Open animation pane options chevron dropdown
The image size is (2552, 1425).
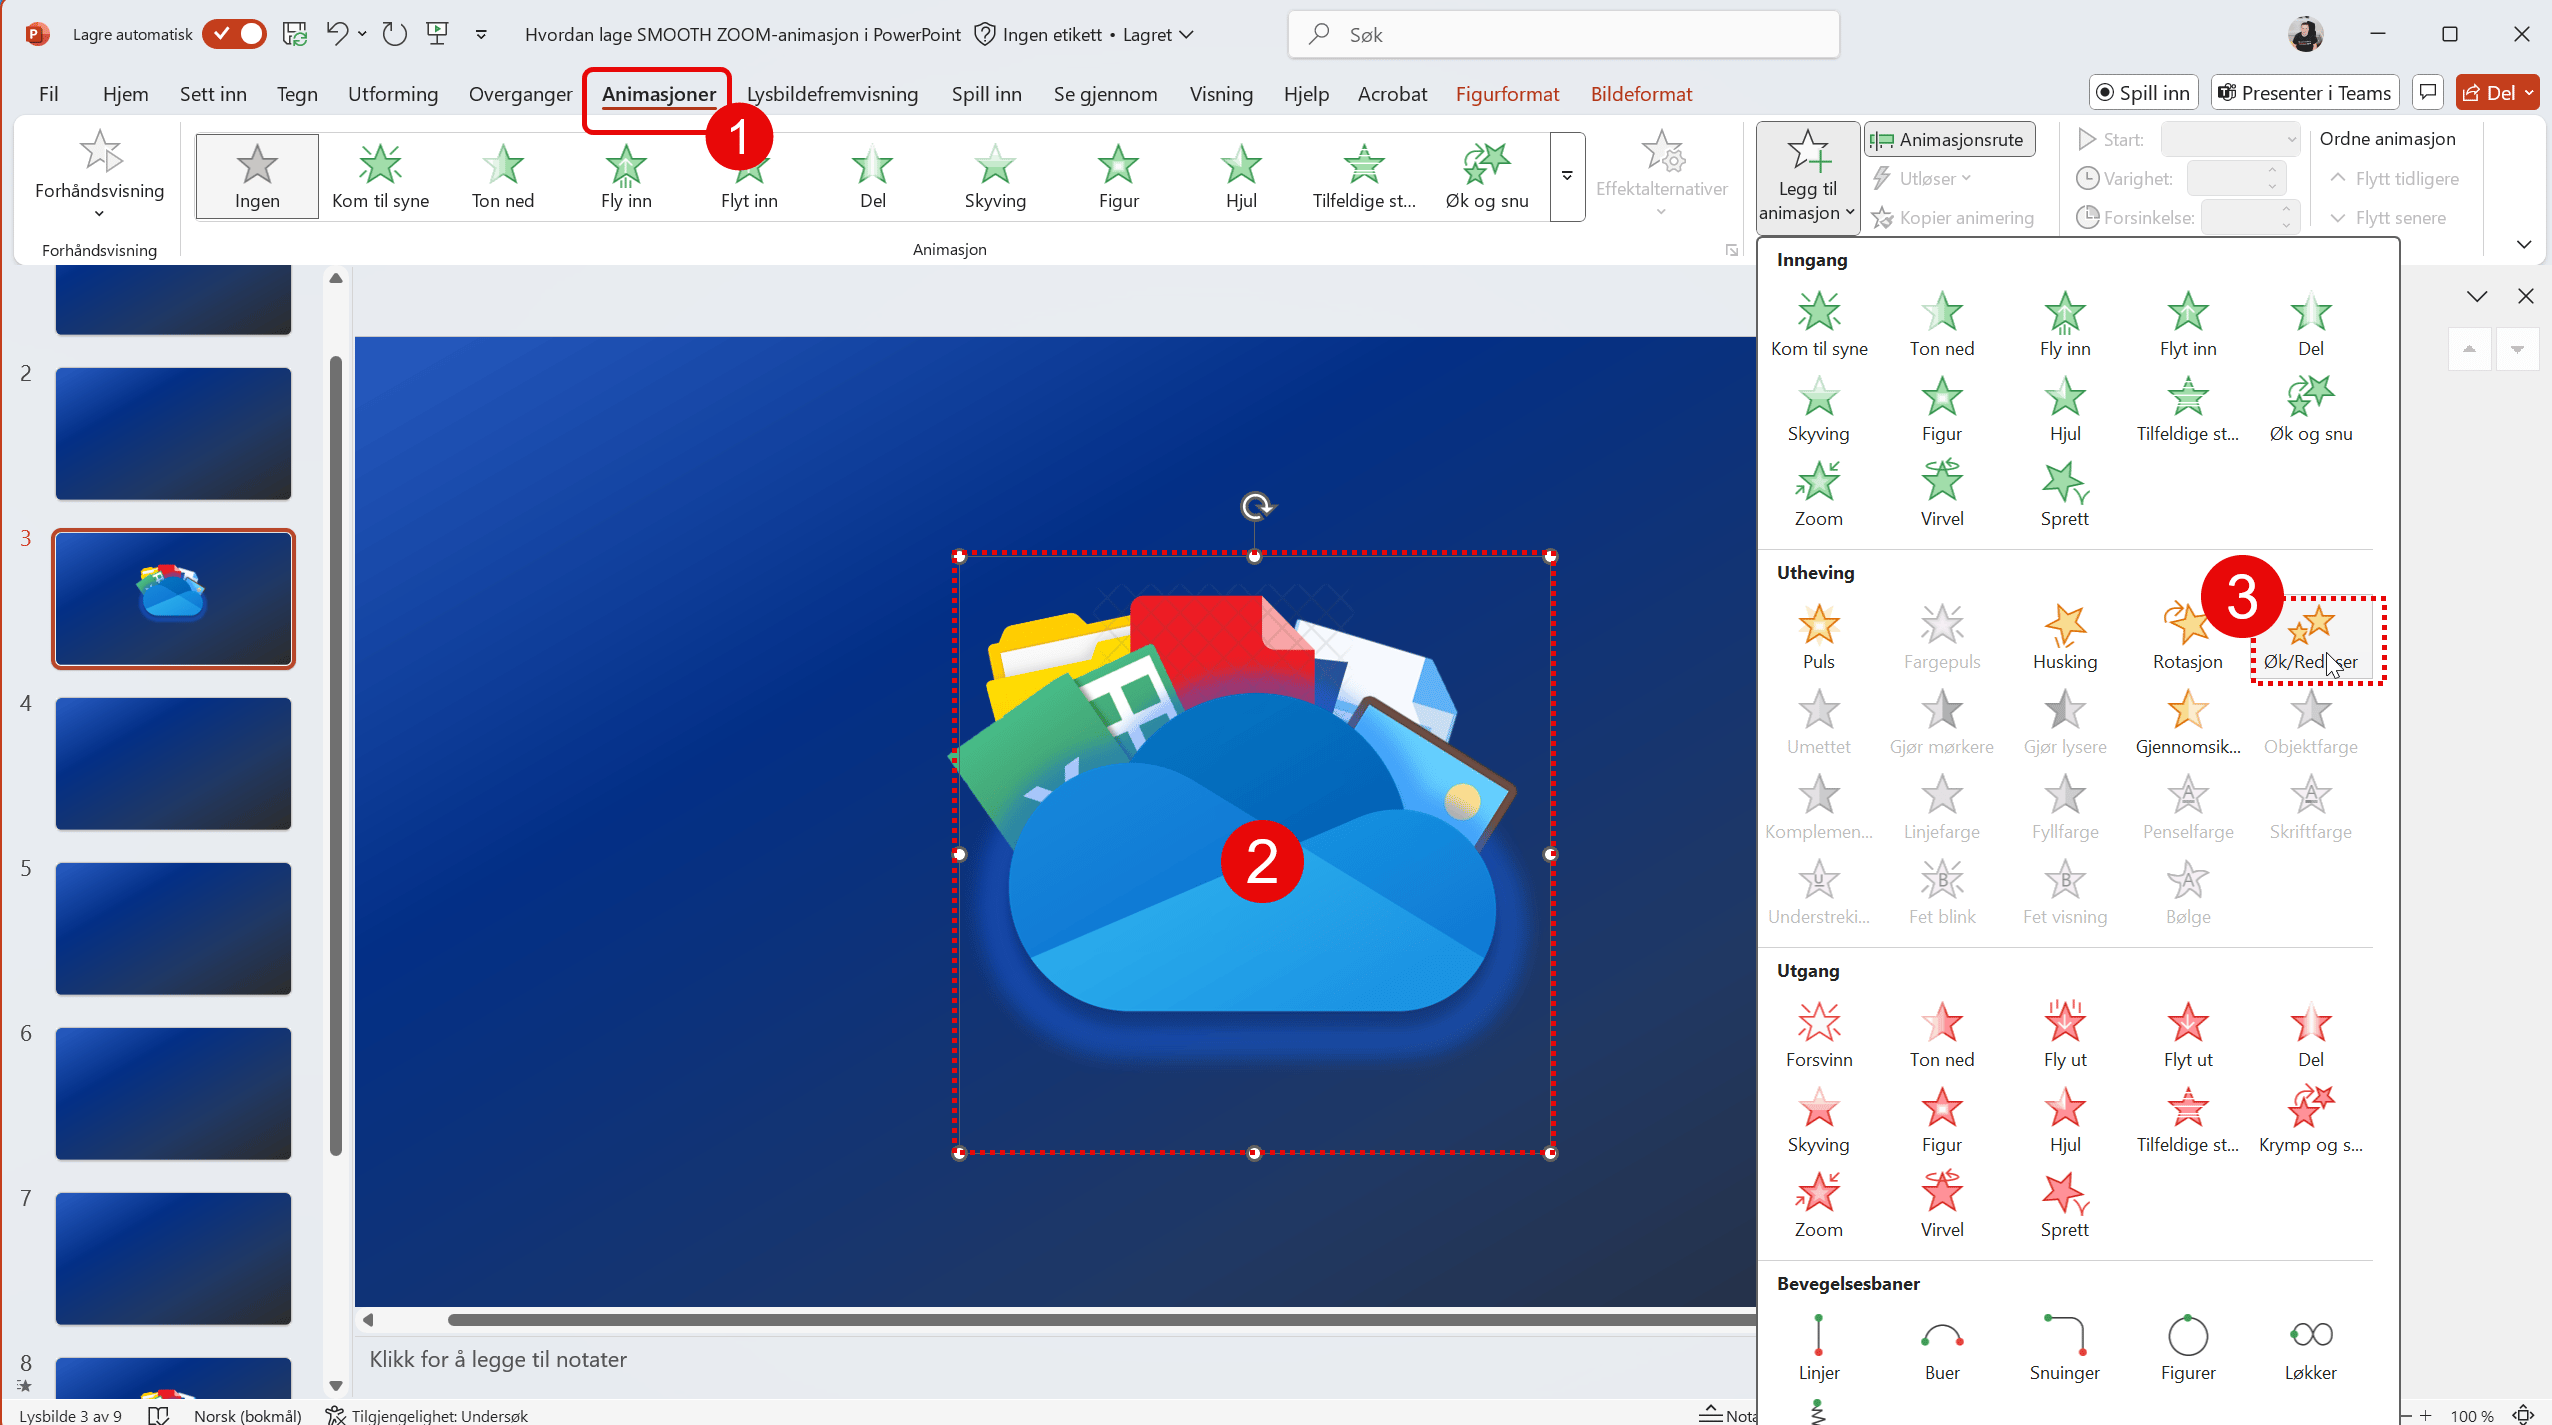pyautogui.click(x=2477, y=296)
